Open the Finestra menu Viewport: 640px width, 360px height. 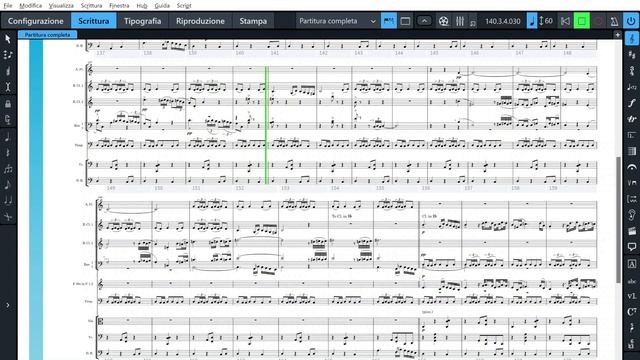coord(119,6)
